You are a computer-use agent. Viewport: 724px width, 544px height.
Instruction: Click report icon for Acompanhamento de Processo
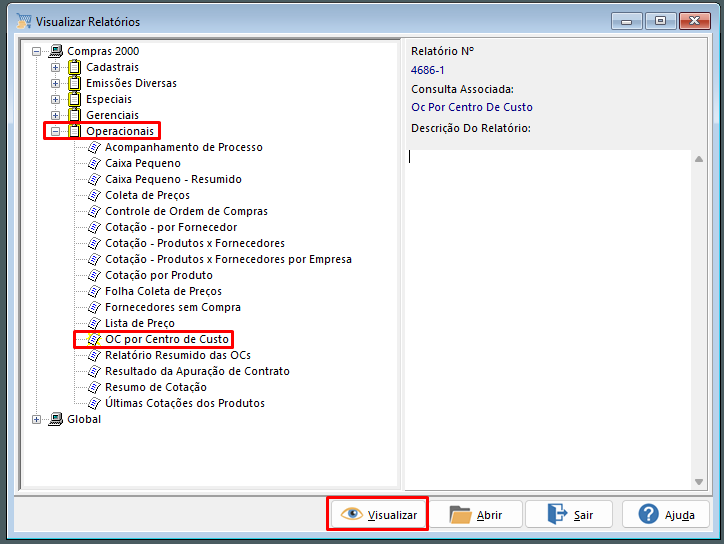94,147
